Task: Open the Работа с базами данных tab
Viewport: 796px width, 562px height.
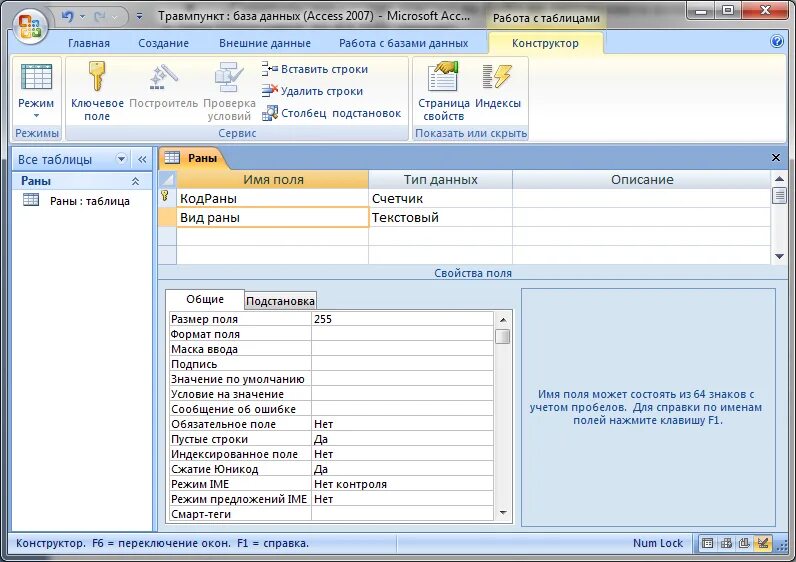Action: (x=404, y=43)
